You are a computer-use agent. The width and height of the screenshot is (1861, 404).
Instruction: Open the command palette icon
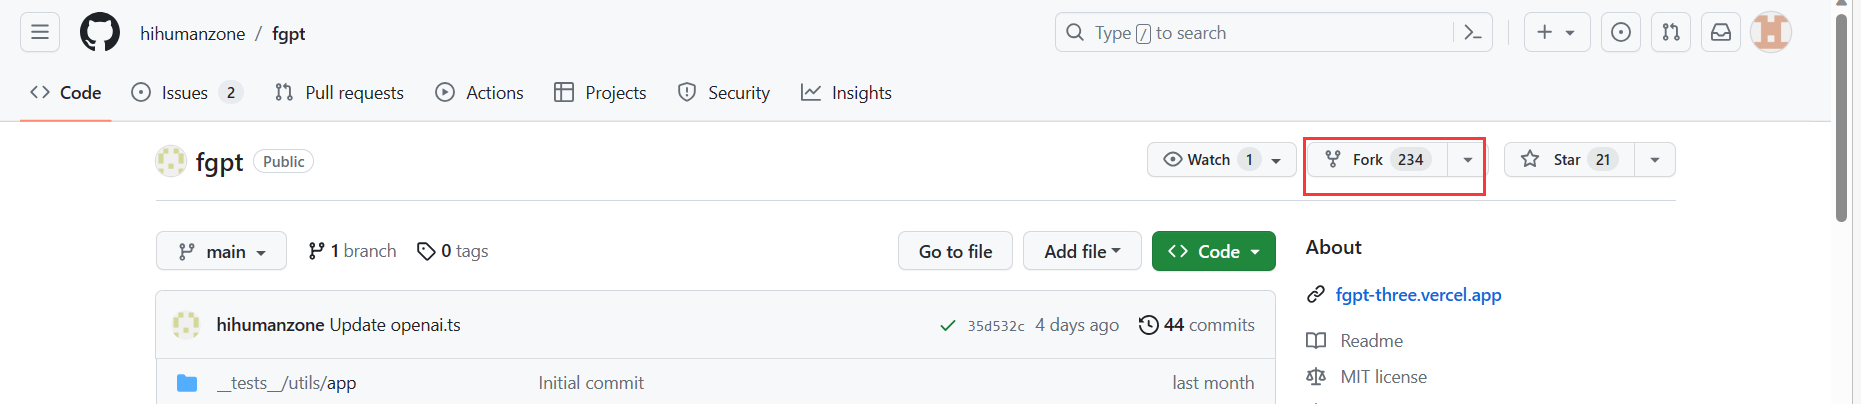[1472, 33]
